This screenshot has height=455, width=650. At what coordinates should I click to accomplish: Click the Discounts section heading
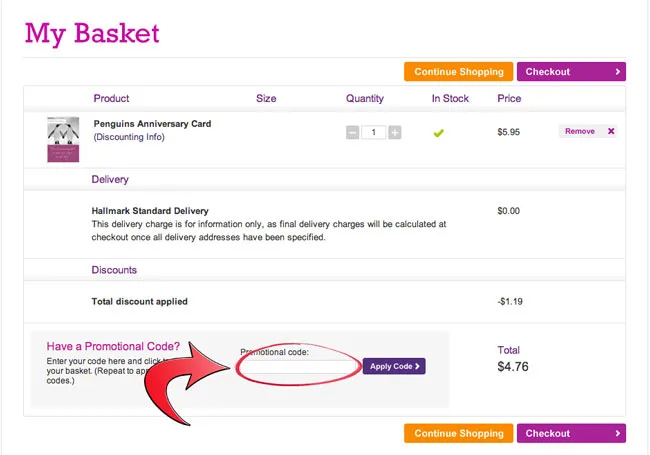point(114,270)
